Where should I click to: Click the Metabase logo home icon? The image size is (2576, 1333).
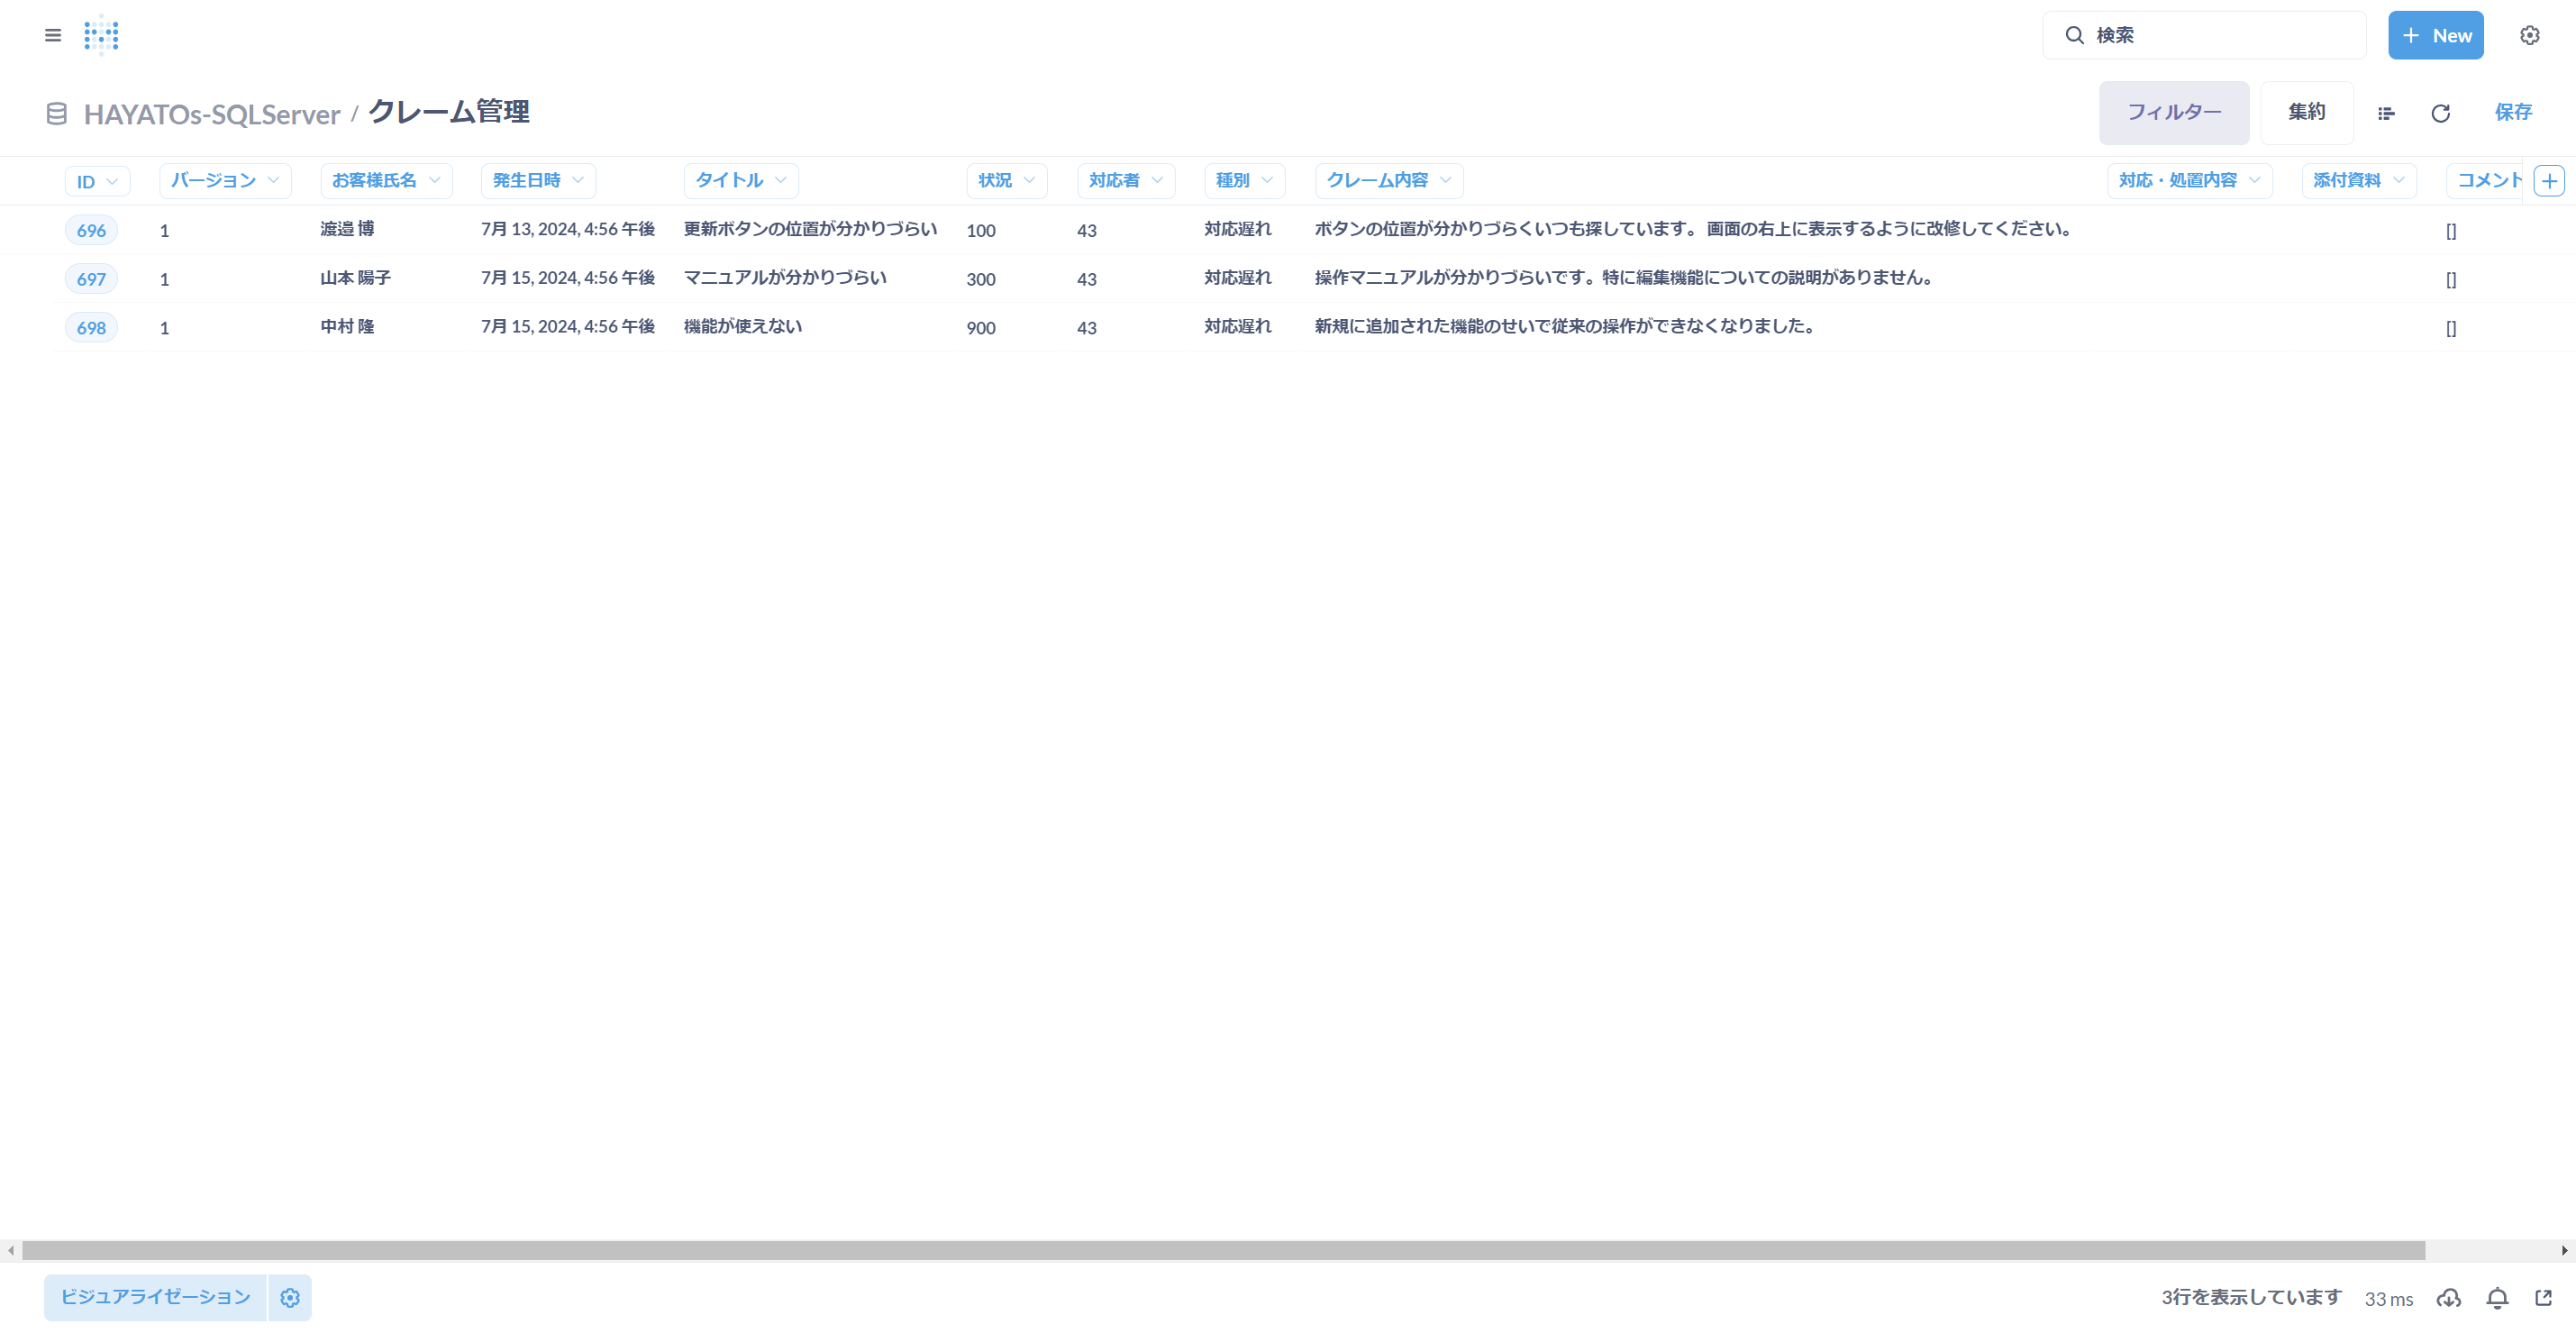pyautogui.click(x=101, y=35)
